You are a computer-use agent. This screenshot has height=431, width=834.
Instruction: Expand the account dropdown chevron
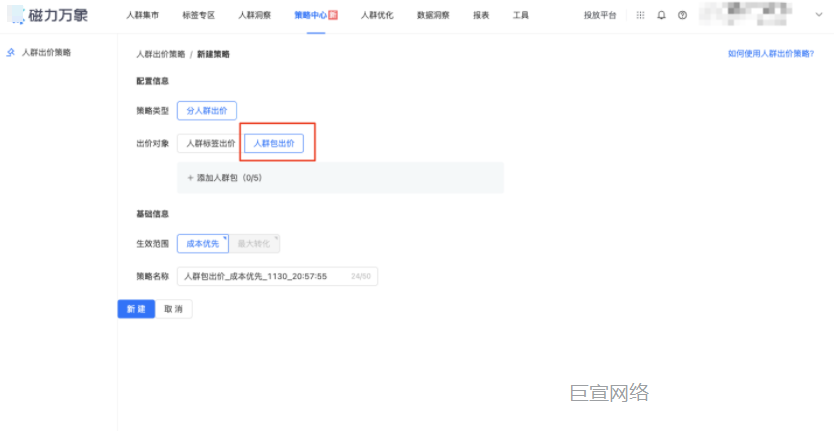pos(819,15)
